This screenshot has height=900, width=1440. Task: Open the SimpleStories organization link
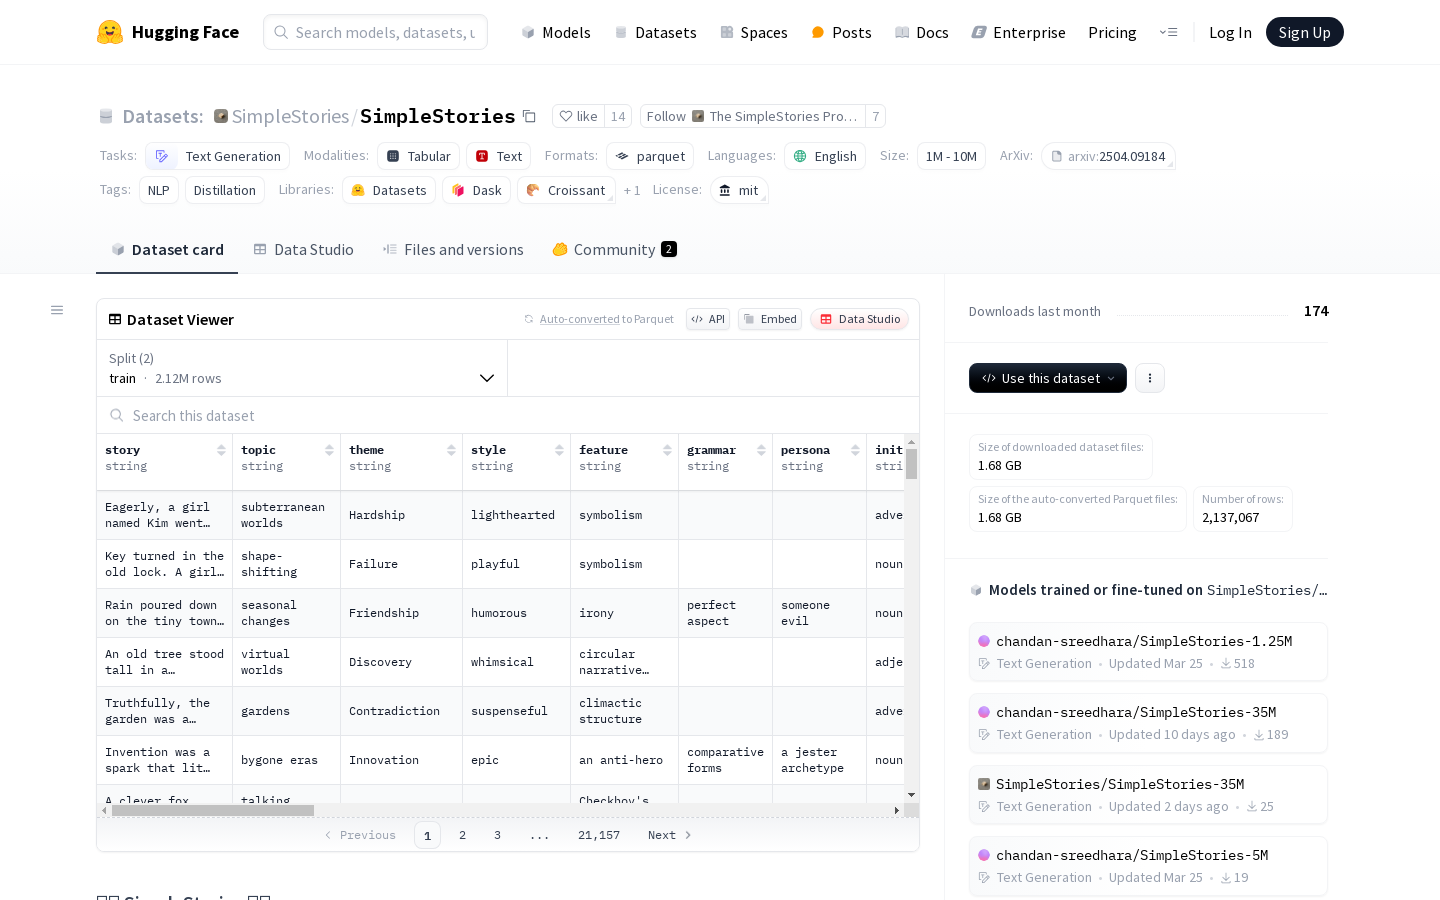290,117
